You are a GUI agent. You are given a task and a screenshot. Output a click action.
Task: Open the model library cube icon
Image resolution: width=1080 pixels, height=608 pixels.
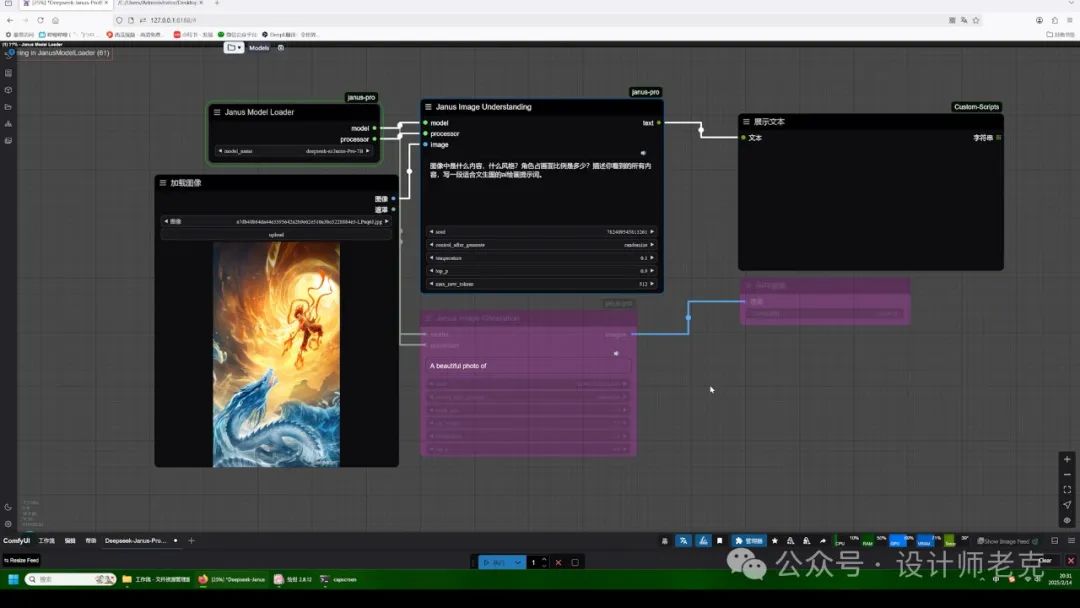point(8,90)
